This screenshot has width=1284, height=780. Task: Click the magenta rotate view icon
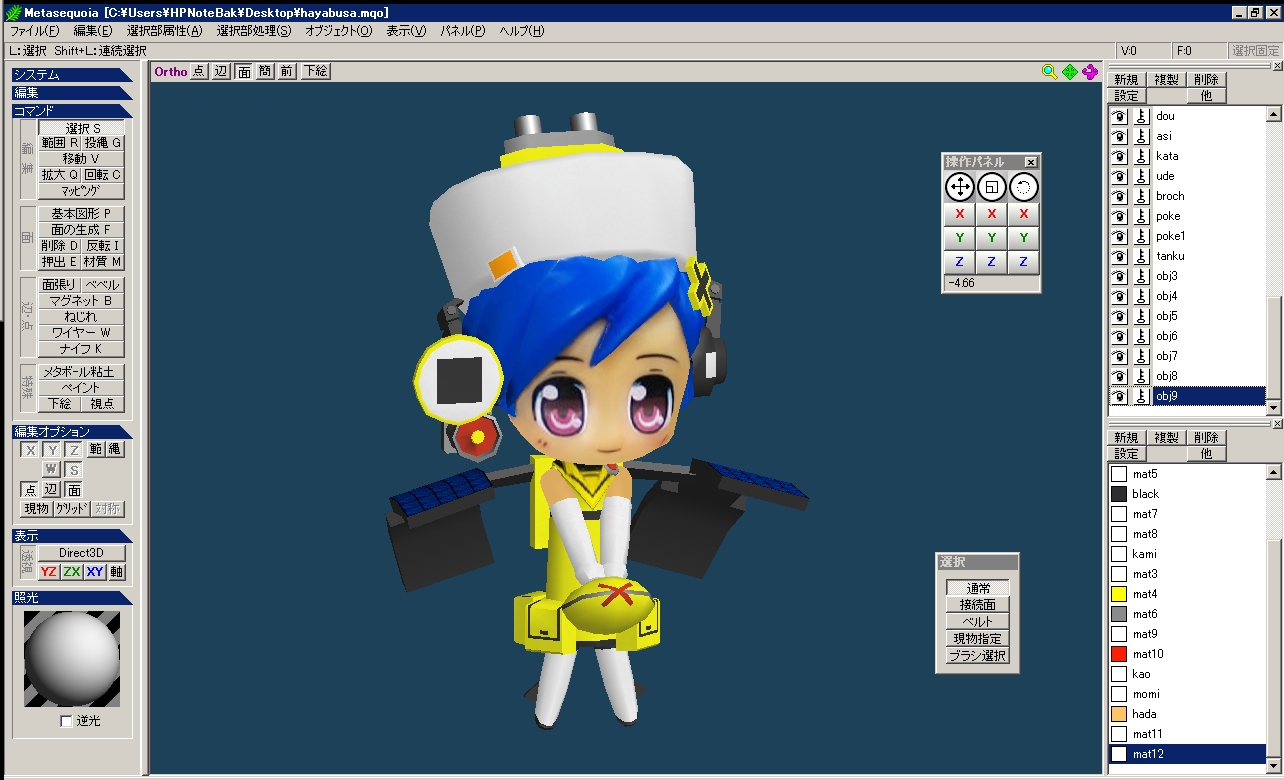(1090, 72)
